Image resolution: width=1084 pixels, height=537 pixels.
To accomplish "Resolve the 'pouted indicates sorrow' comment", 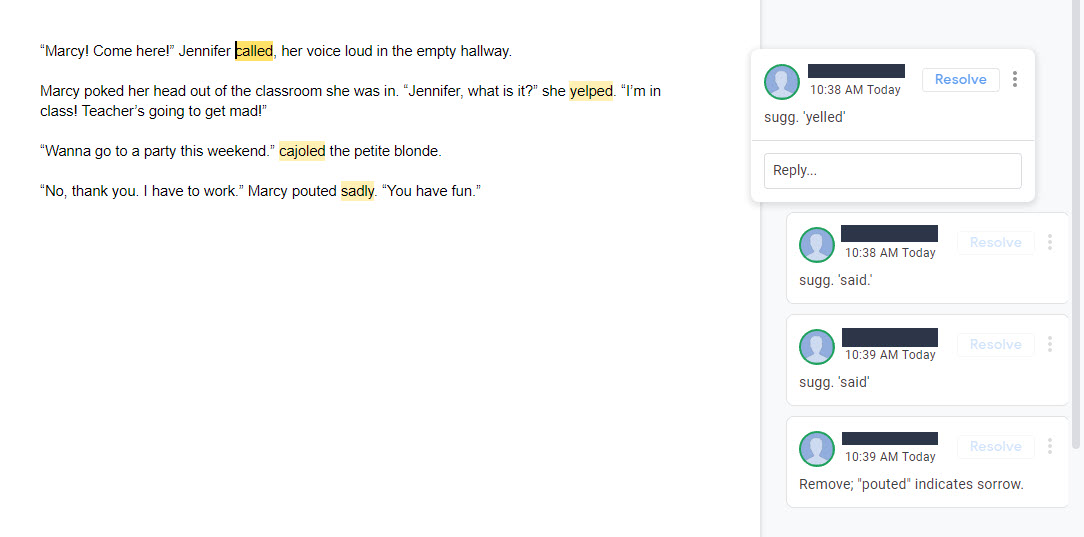I will (x=996, y=446).
